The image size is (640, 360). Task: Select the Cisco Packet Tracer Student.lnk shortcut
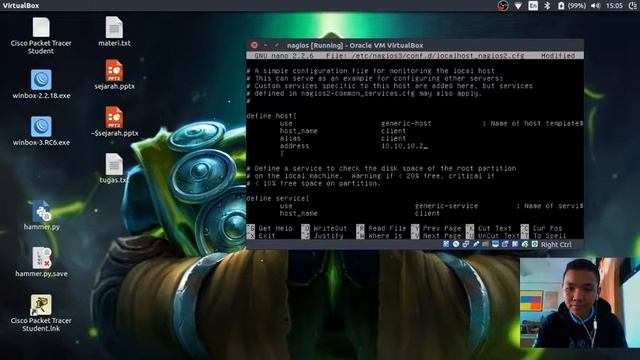41,313
